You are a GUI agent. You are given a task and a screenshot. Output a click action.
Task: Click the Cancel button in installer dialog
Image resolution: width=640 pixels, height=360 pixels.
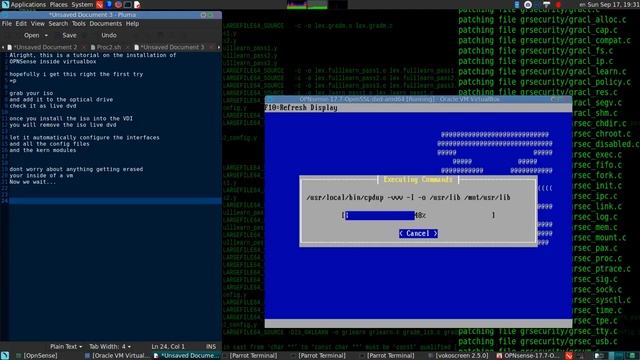pyautogui.click(x=418, y=233)
